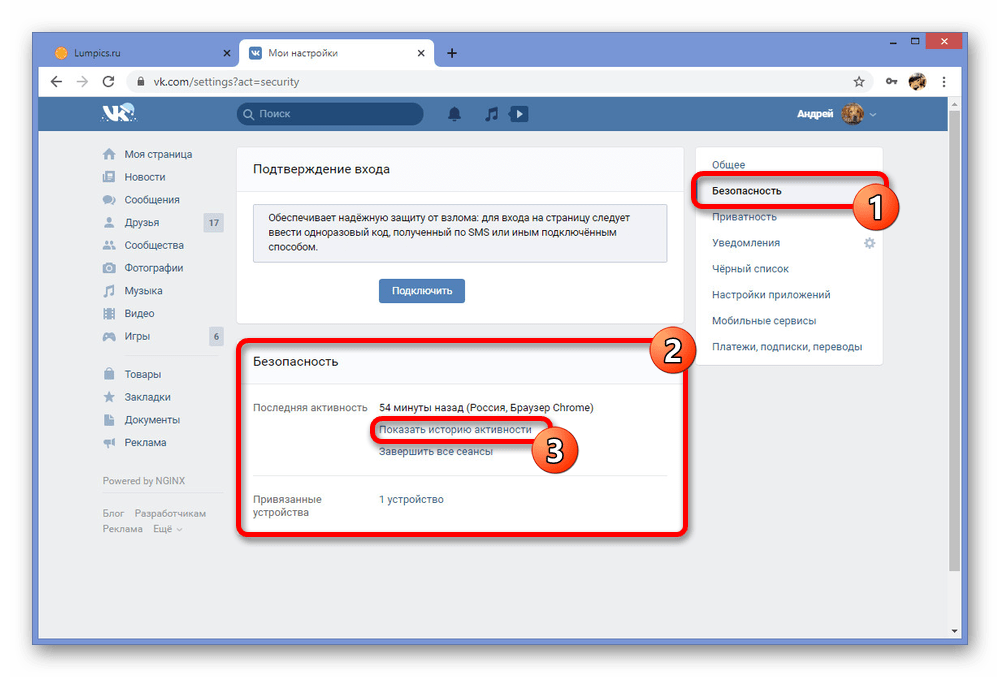Screen dimensions: 1000x677
Task: Click Завершить все сеансы link
Action: 436,451
